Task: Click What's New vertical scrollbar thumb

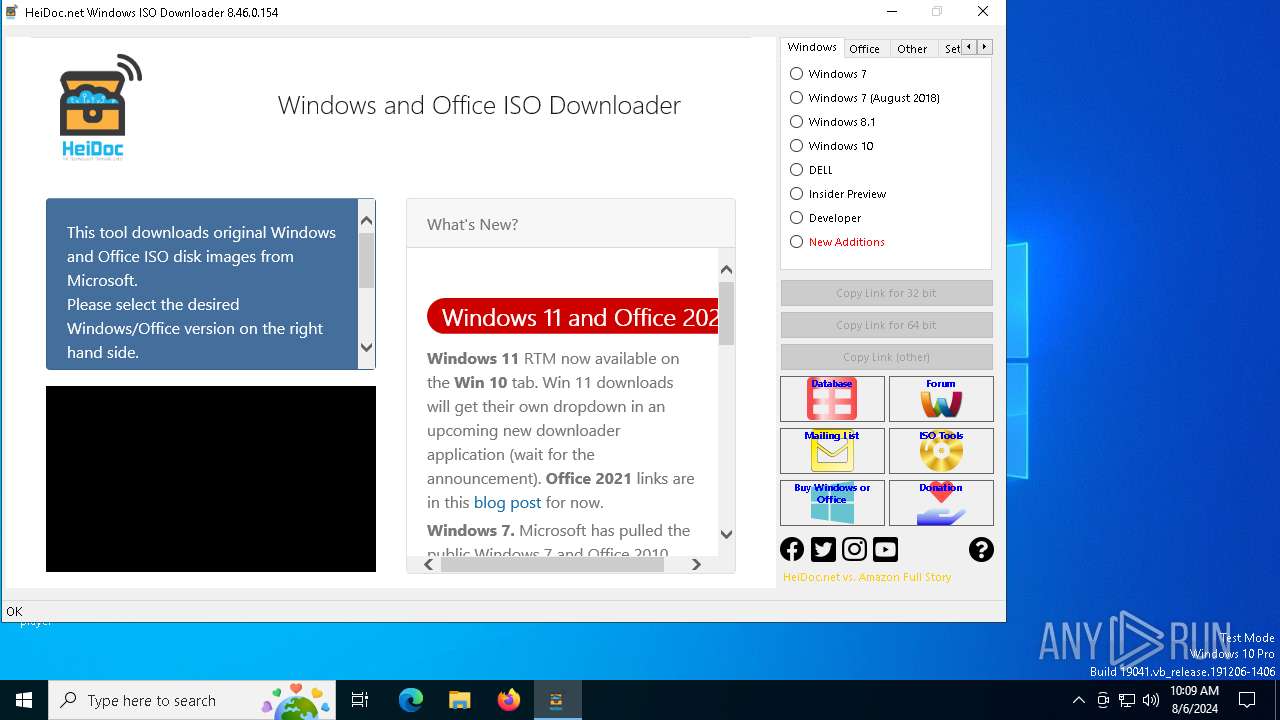Action: click(726, 313)
